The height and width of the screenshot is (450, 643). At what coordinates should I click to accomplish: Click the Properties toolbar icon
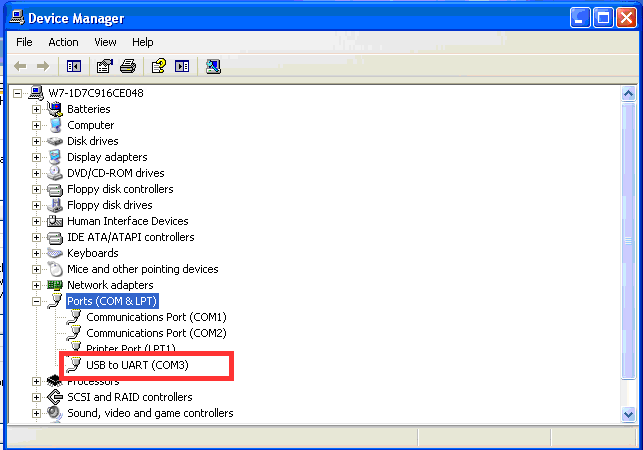(104, 66)
